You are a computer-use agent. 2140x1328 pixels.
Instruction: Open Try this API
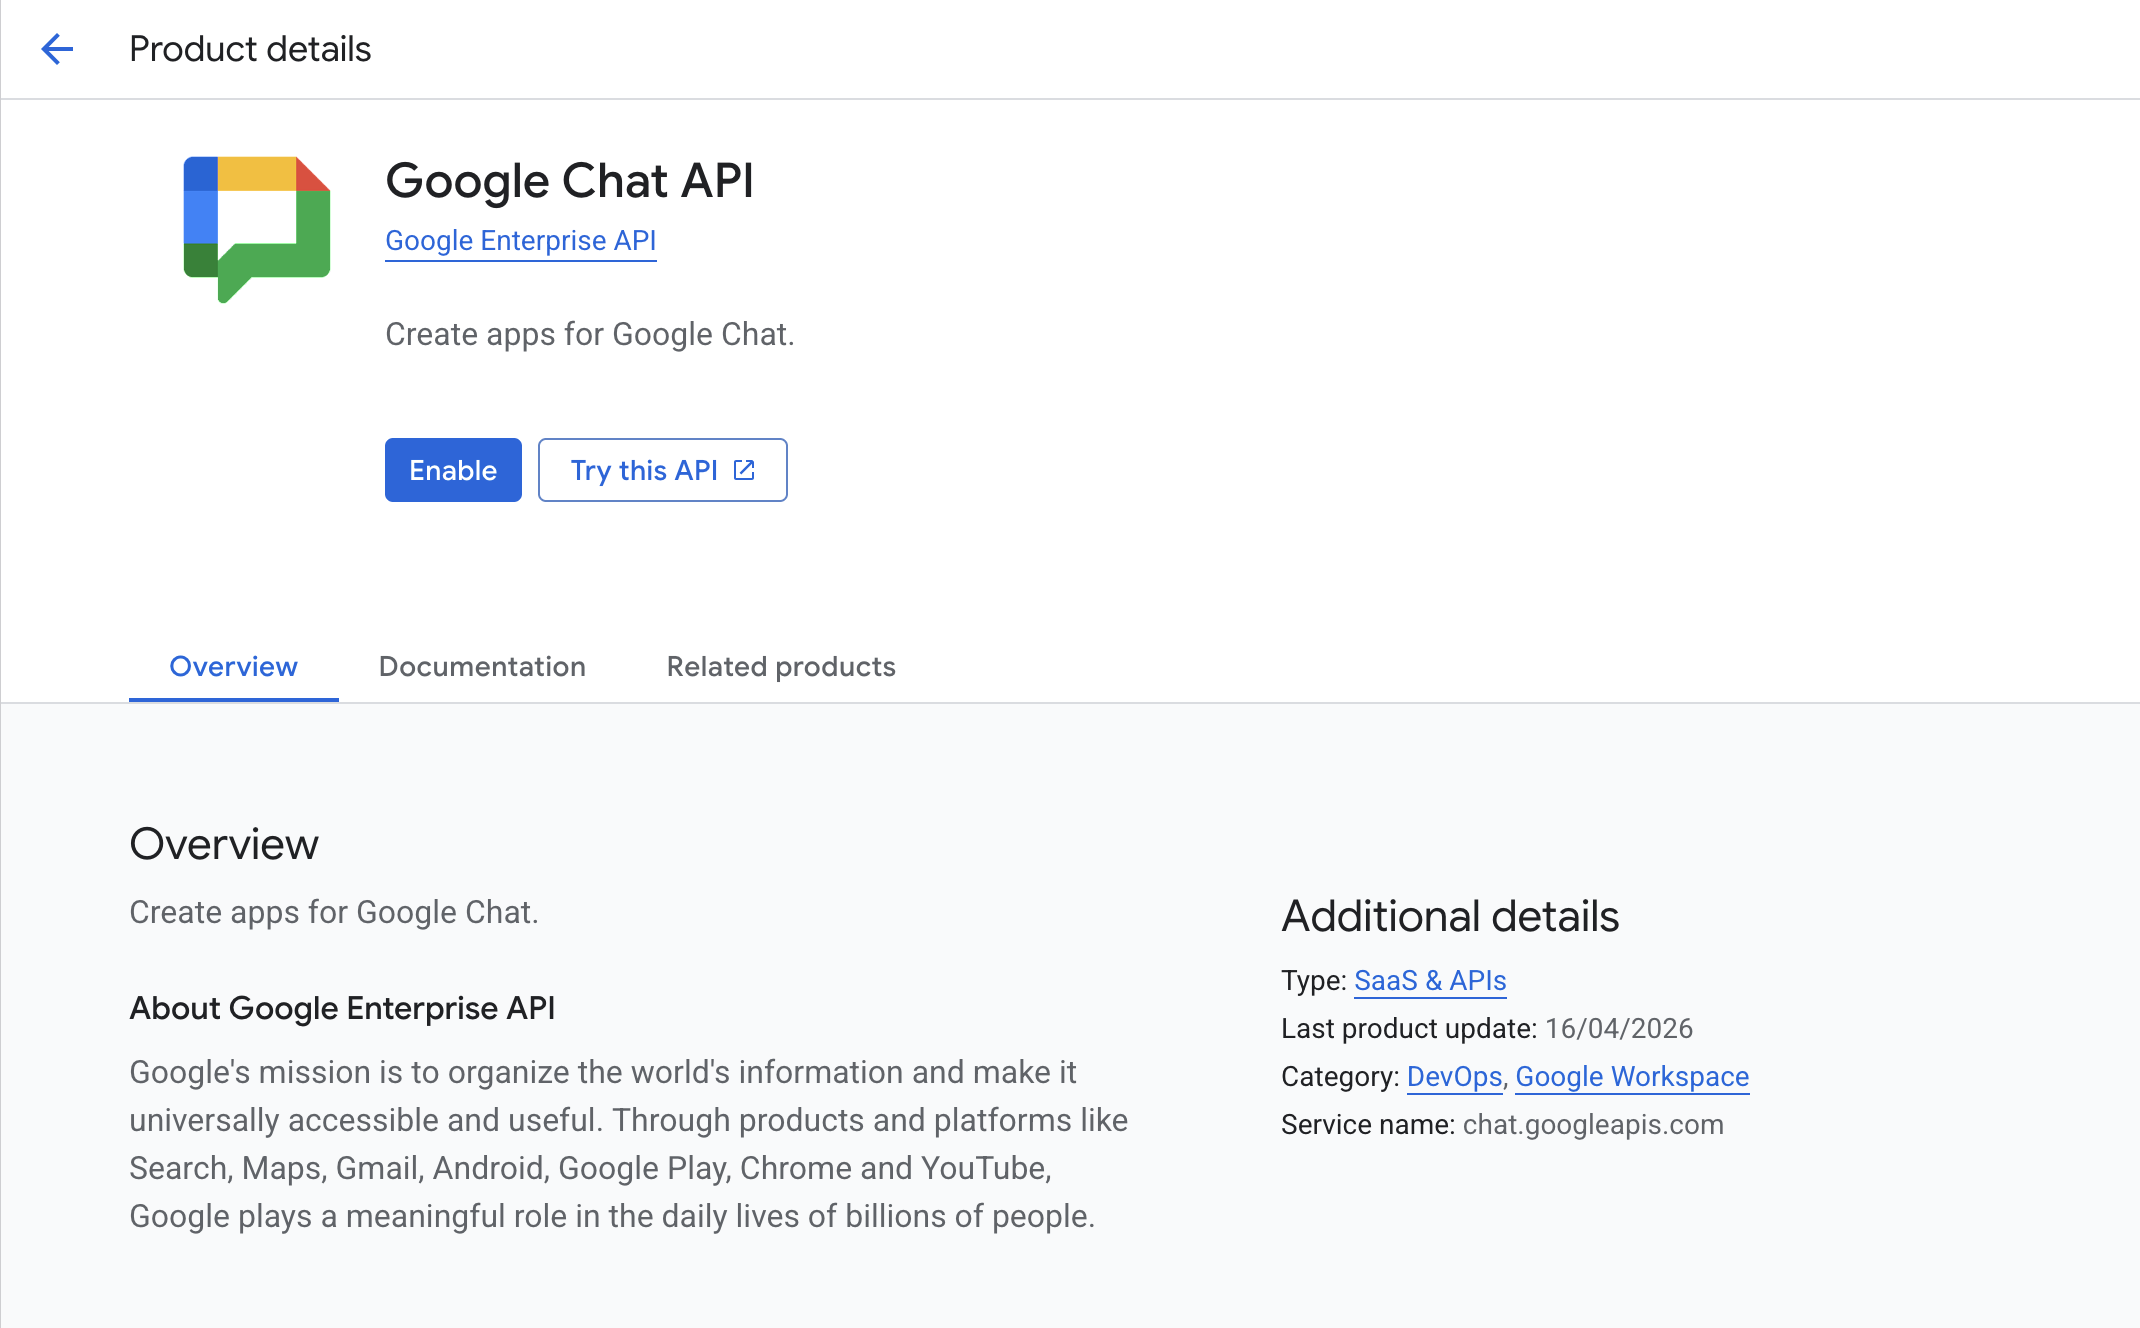[662, 470]
